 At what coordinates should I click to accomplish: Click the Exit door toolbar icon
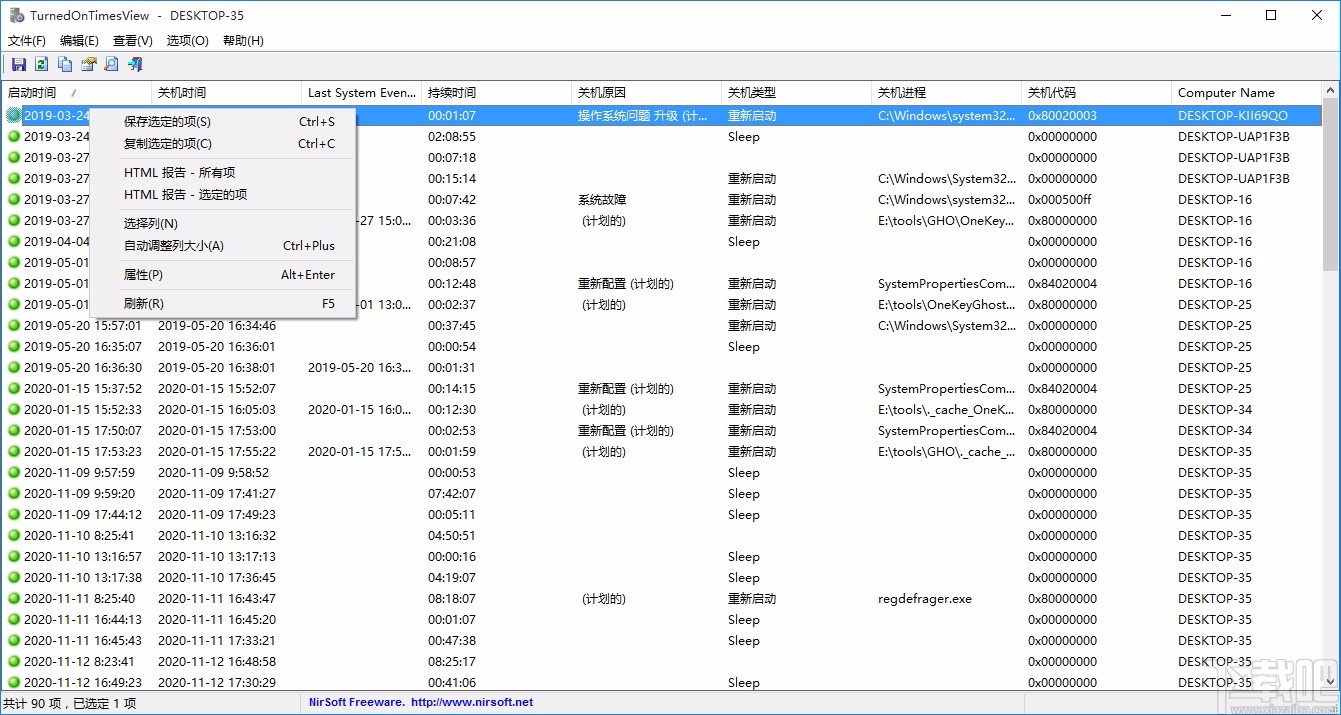(134, 64)
